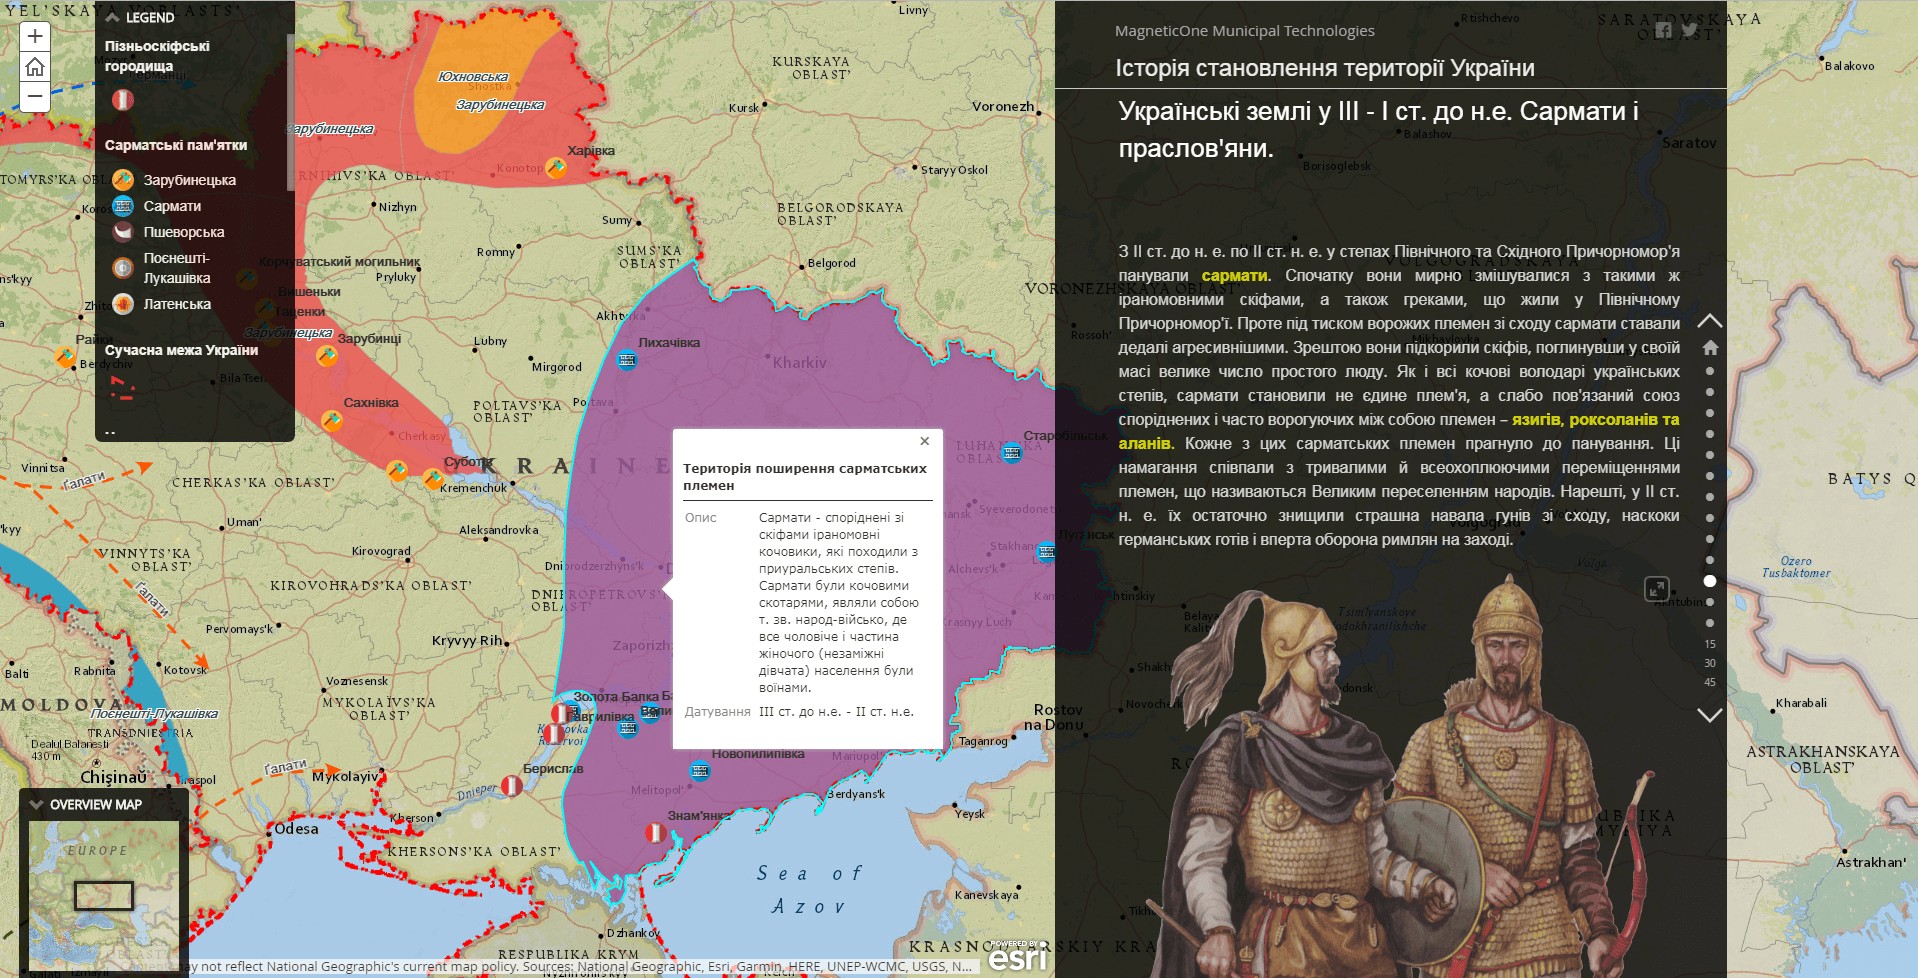The width and height of the screenshot is (1918, 978).
Task: Share story on Twitter
Action: [x=1690, y=30]
